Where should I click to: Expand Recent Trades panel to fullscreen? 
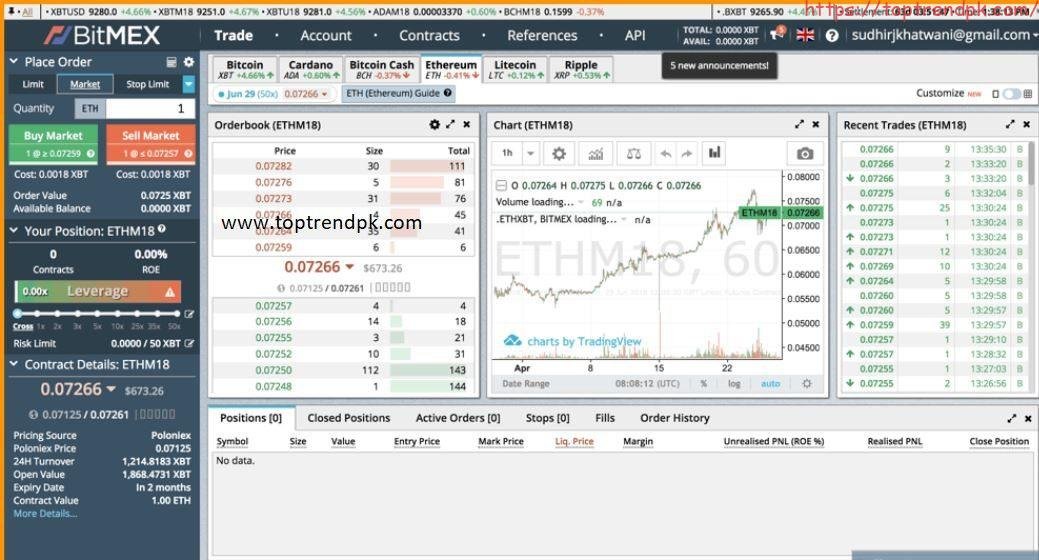(1010, 125)
